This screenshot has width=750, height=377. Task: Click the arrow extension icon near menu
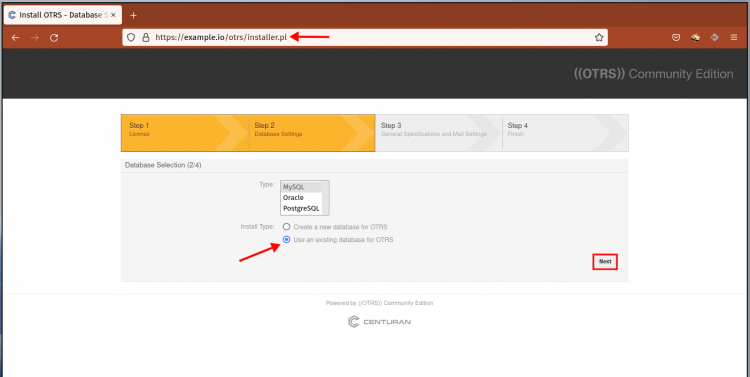(715, 38)
